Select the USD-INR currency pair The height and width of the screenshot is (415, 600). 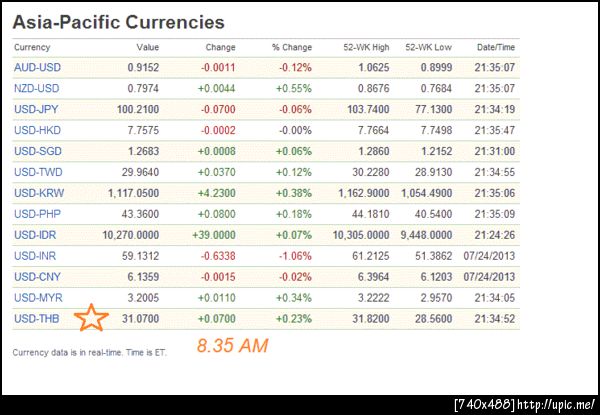tap(34, 256)
